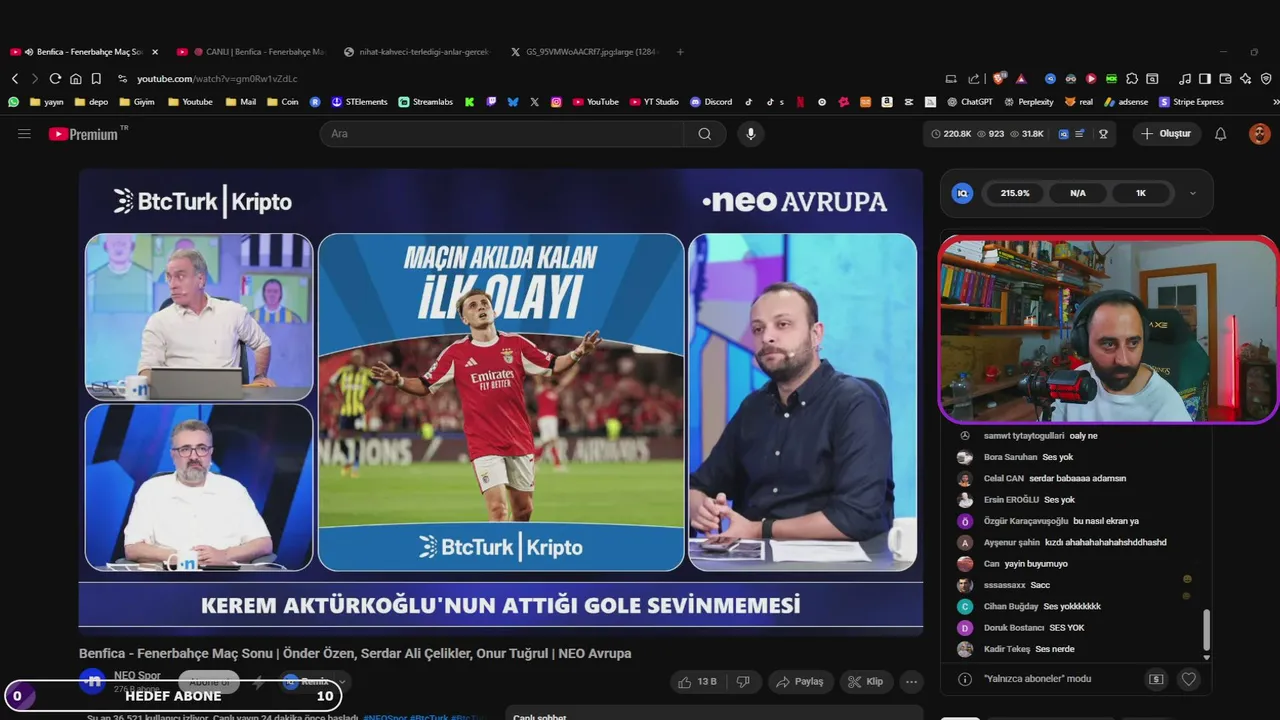Open the Brave wallet icon
The width and height of the screenshot is (1280, 720).
pyautogui.click(x=1225, y=79)
